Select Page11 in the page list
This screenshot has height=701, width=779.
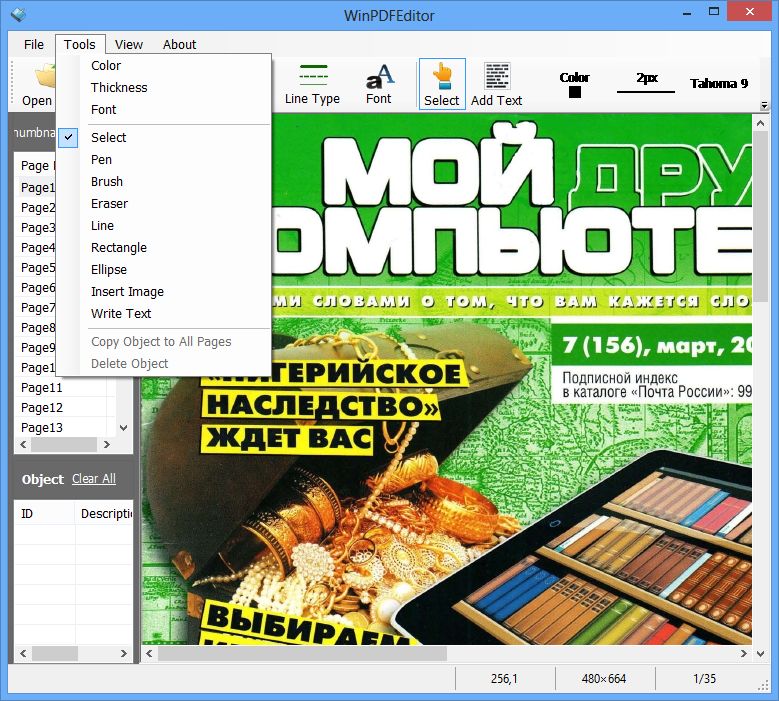pos(42,388)
